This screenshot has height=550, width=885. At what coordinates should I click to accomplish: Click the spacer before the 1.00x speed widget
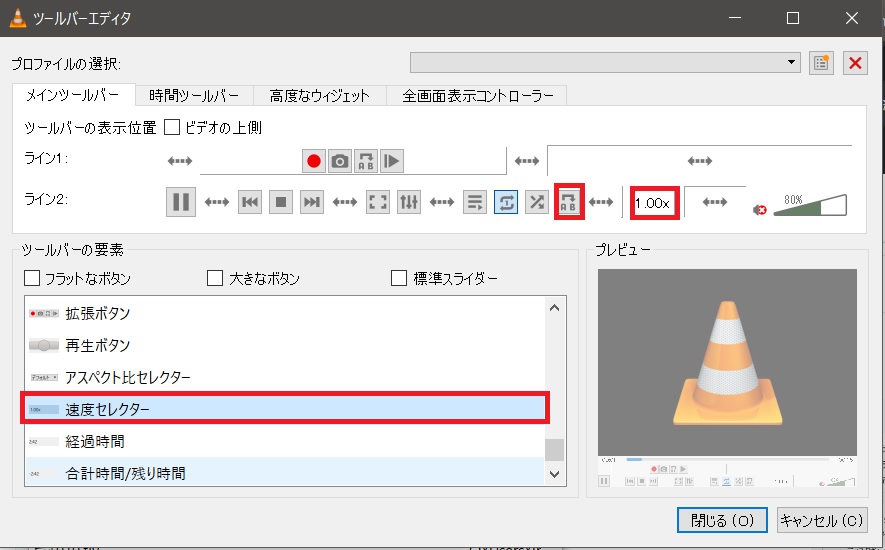pos(601,202)
